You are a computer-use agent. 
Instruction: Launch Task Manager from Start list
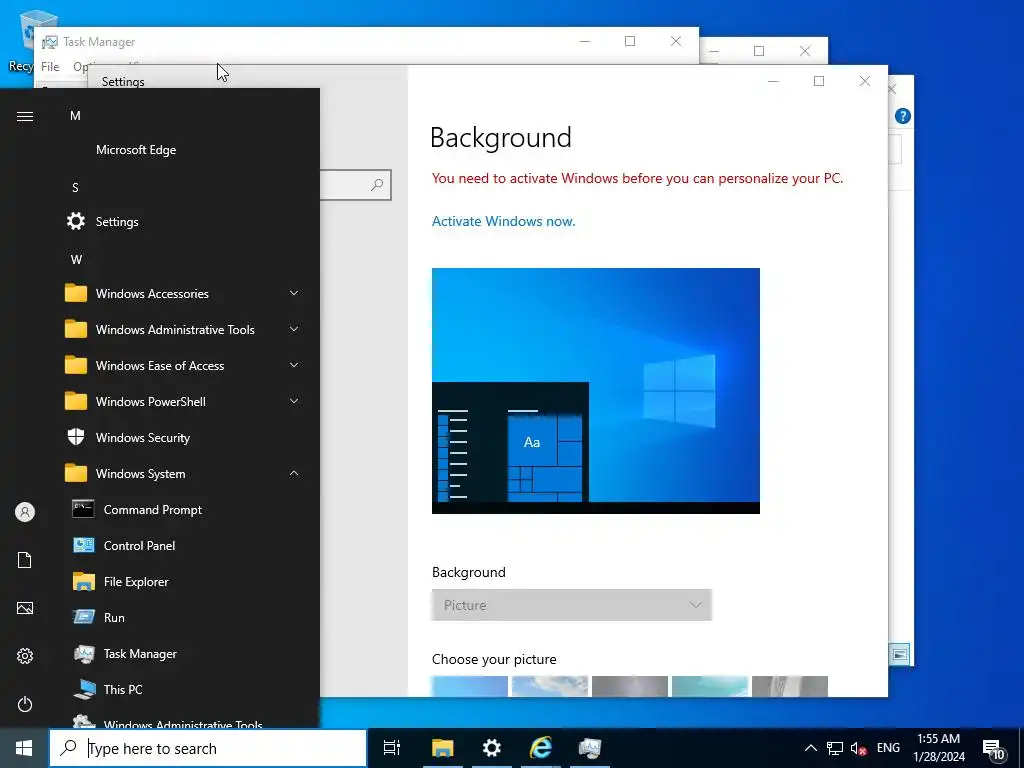pyautogui.click(x=140, y=653)
